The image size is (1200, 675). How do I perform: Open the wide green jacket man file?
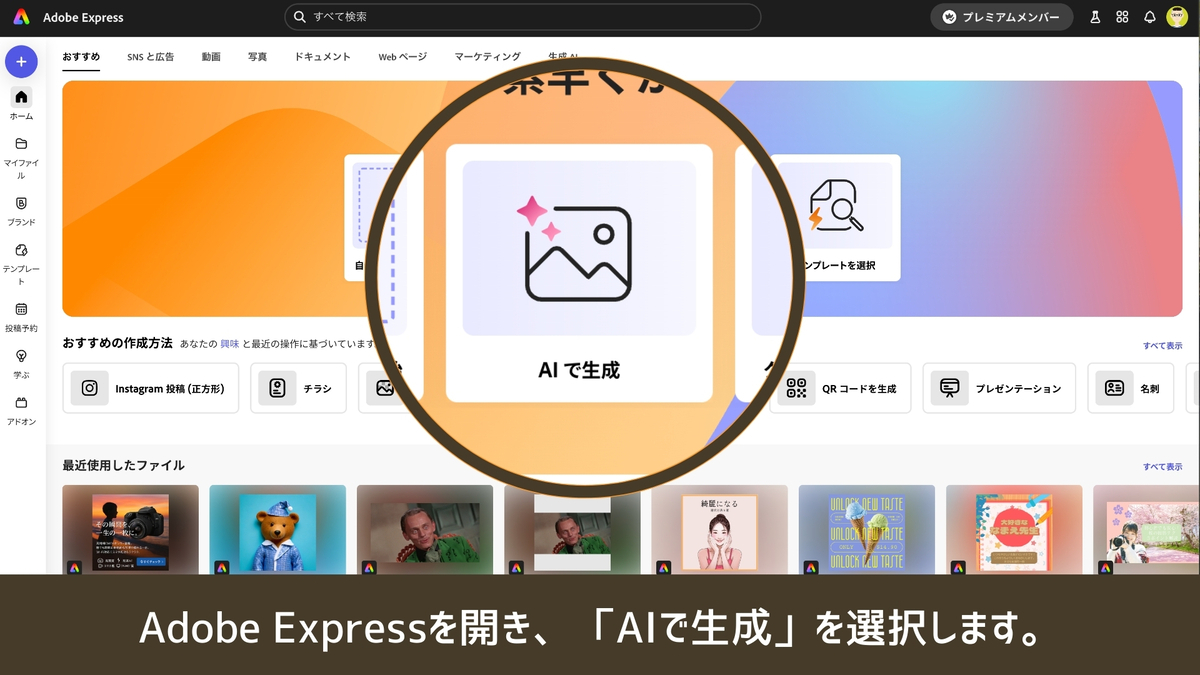point(425,531)
